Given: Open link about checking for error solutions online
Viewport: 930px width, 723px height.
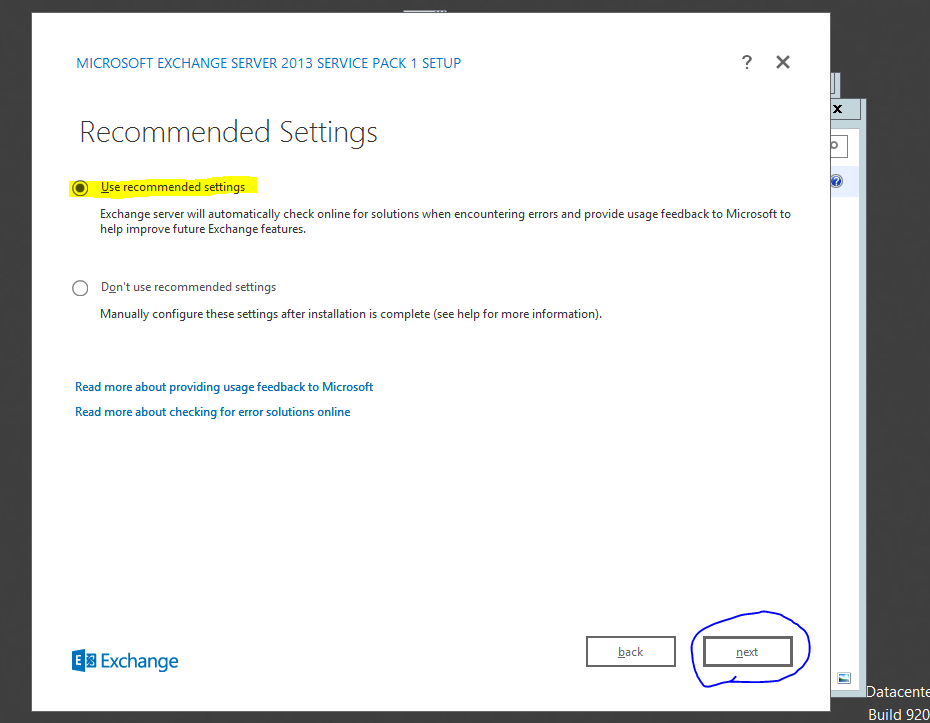Looking at the screenshot, I should tap(212, 412).
